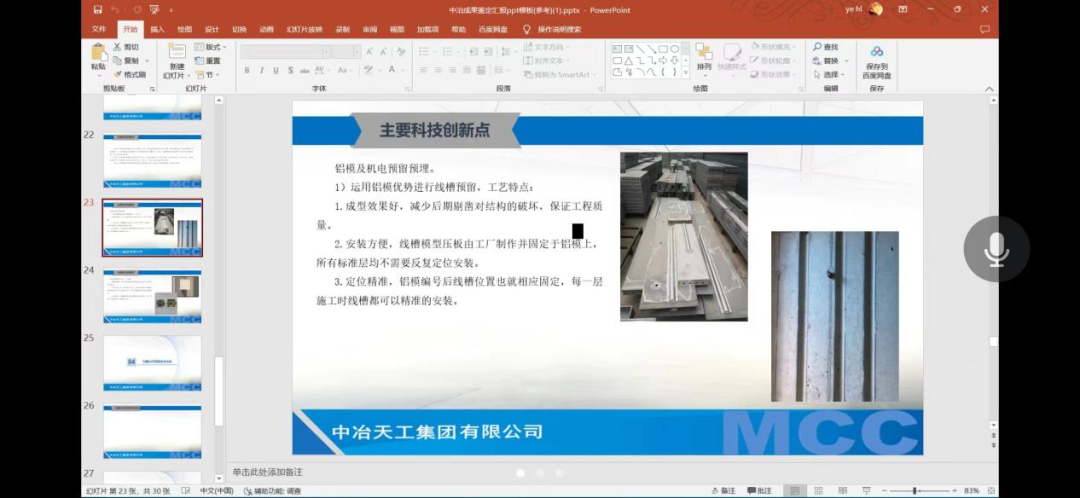Open the Change Case (Aa) dropdown
The width and height of the screenshot is (1080, 498).
345,70
